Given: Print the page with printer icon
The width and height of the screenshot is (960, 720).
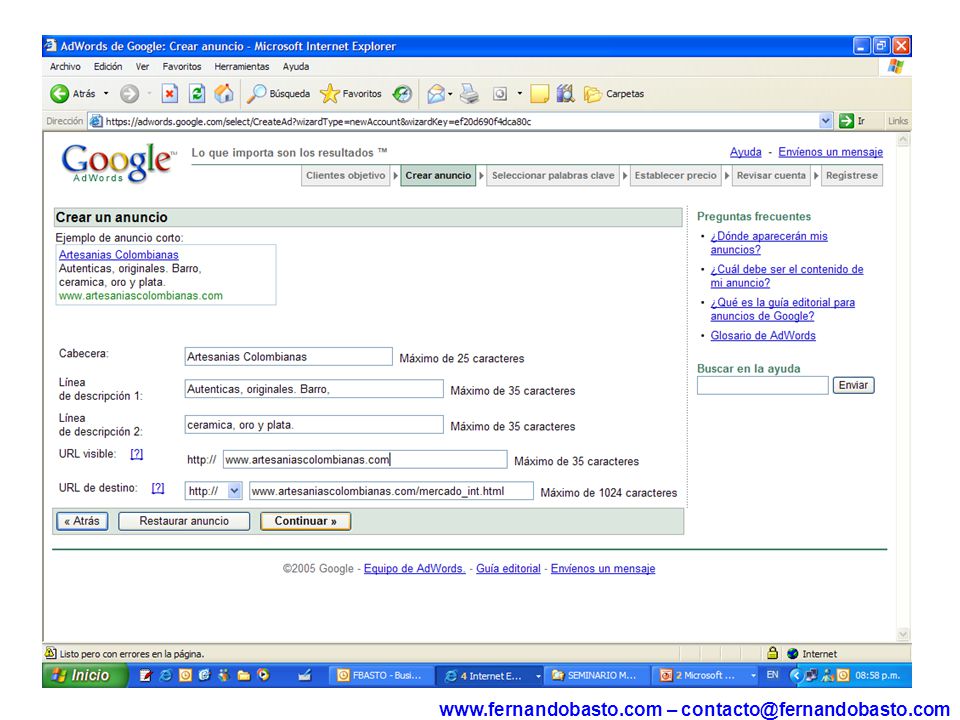Looking at the screenshot, I should (x=470, y=94).
